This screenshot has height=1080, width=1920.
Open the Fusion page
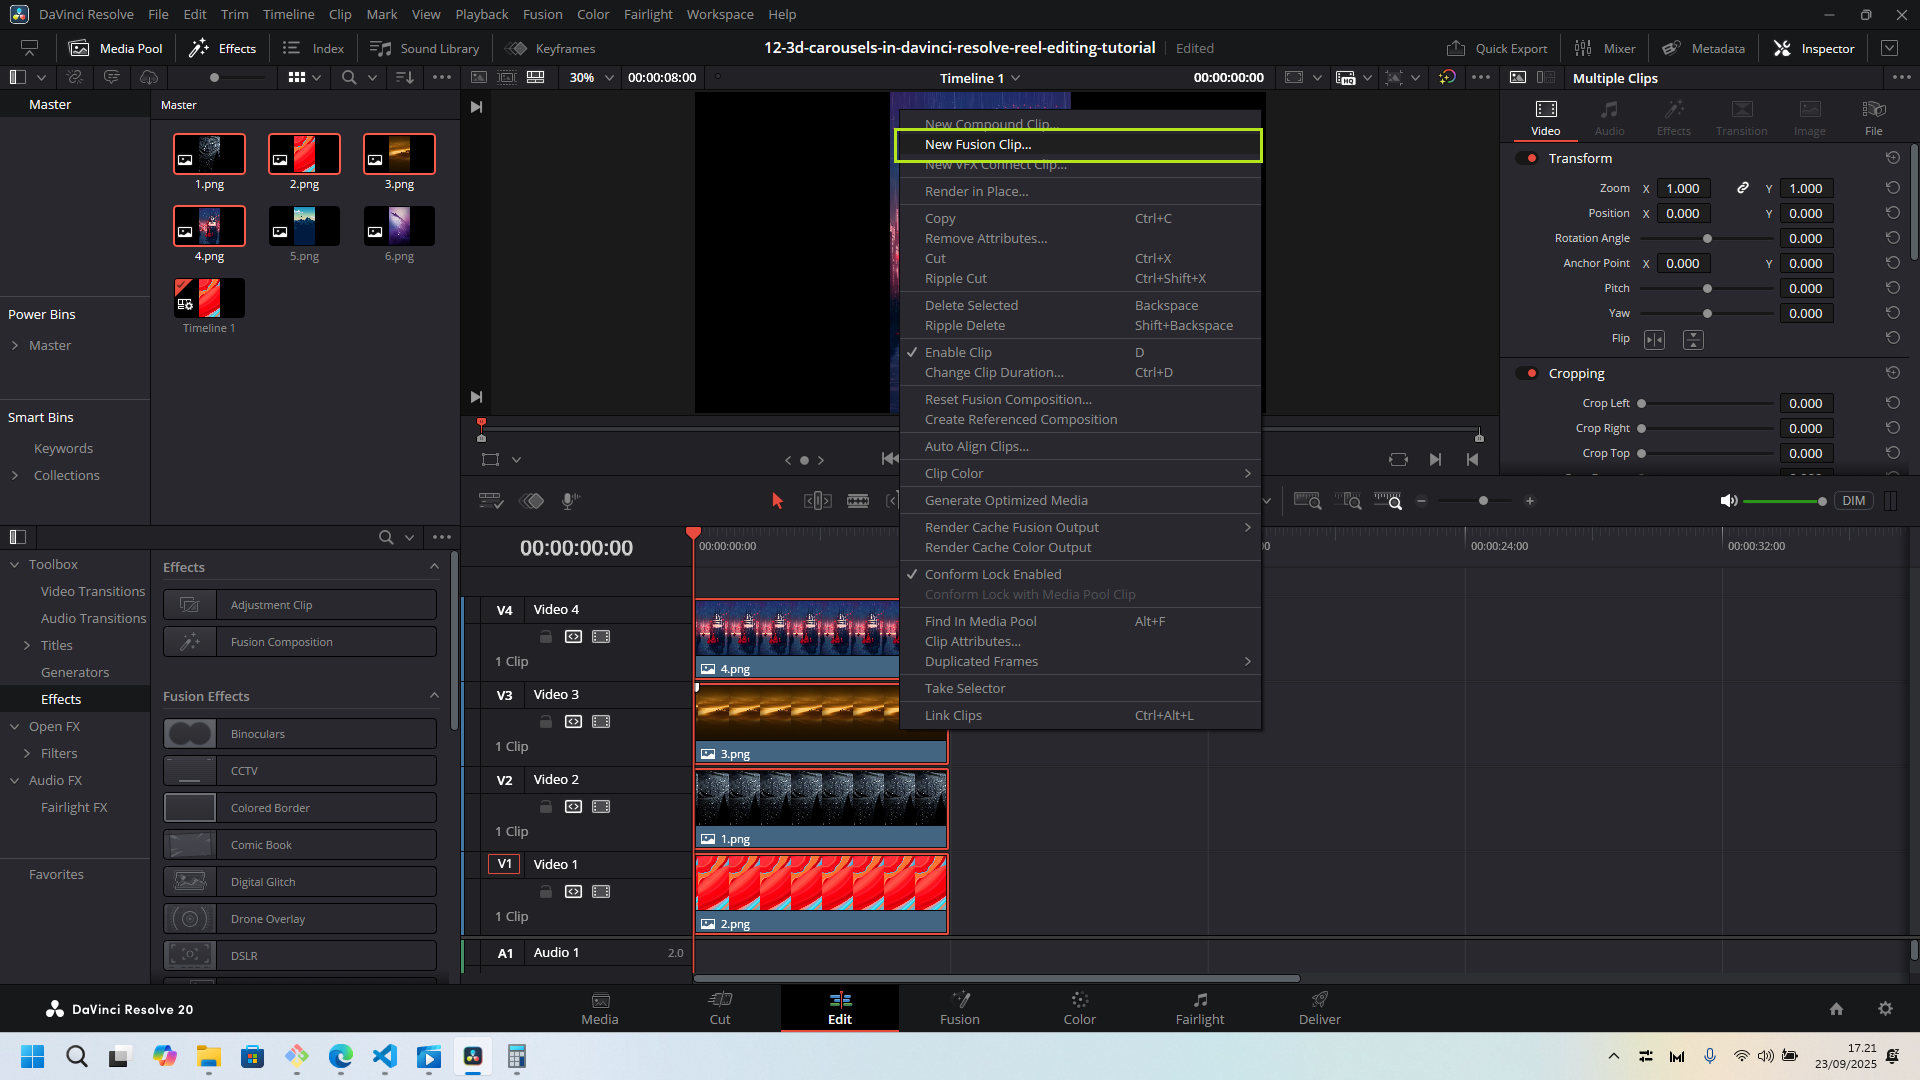click(959, 1008)
